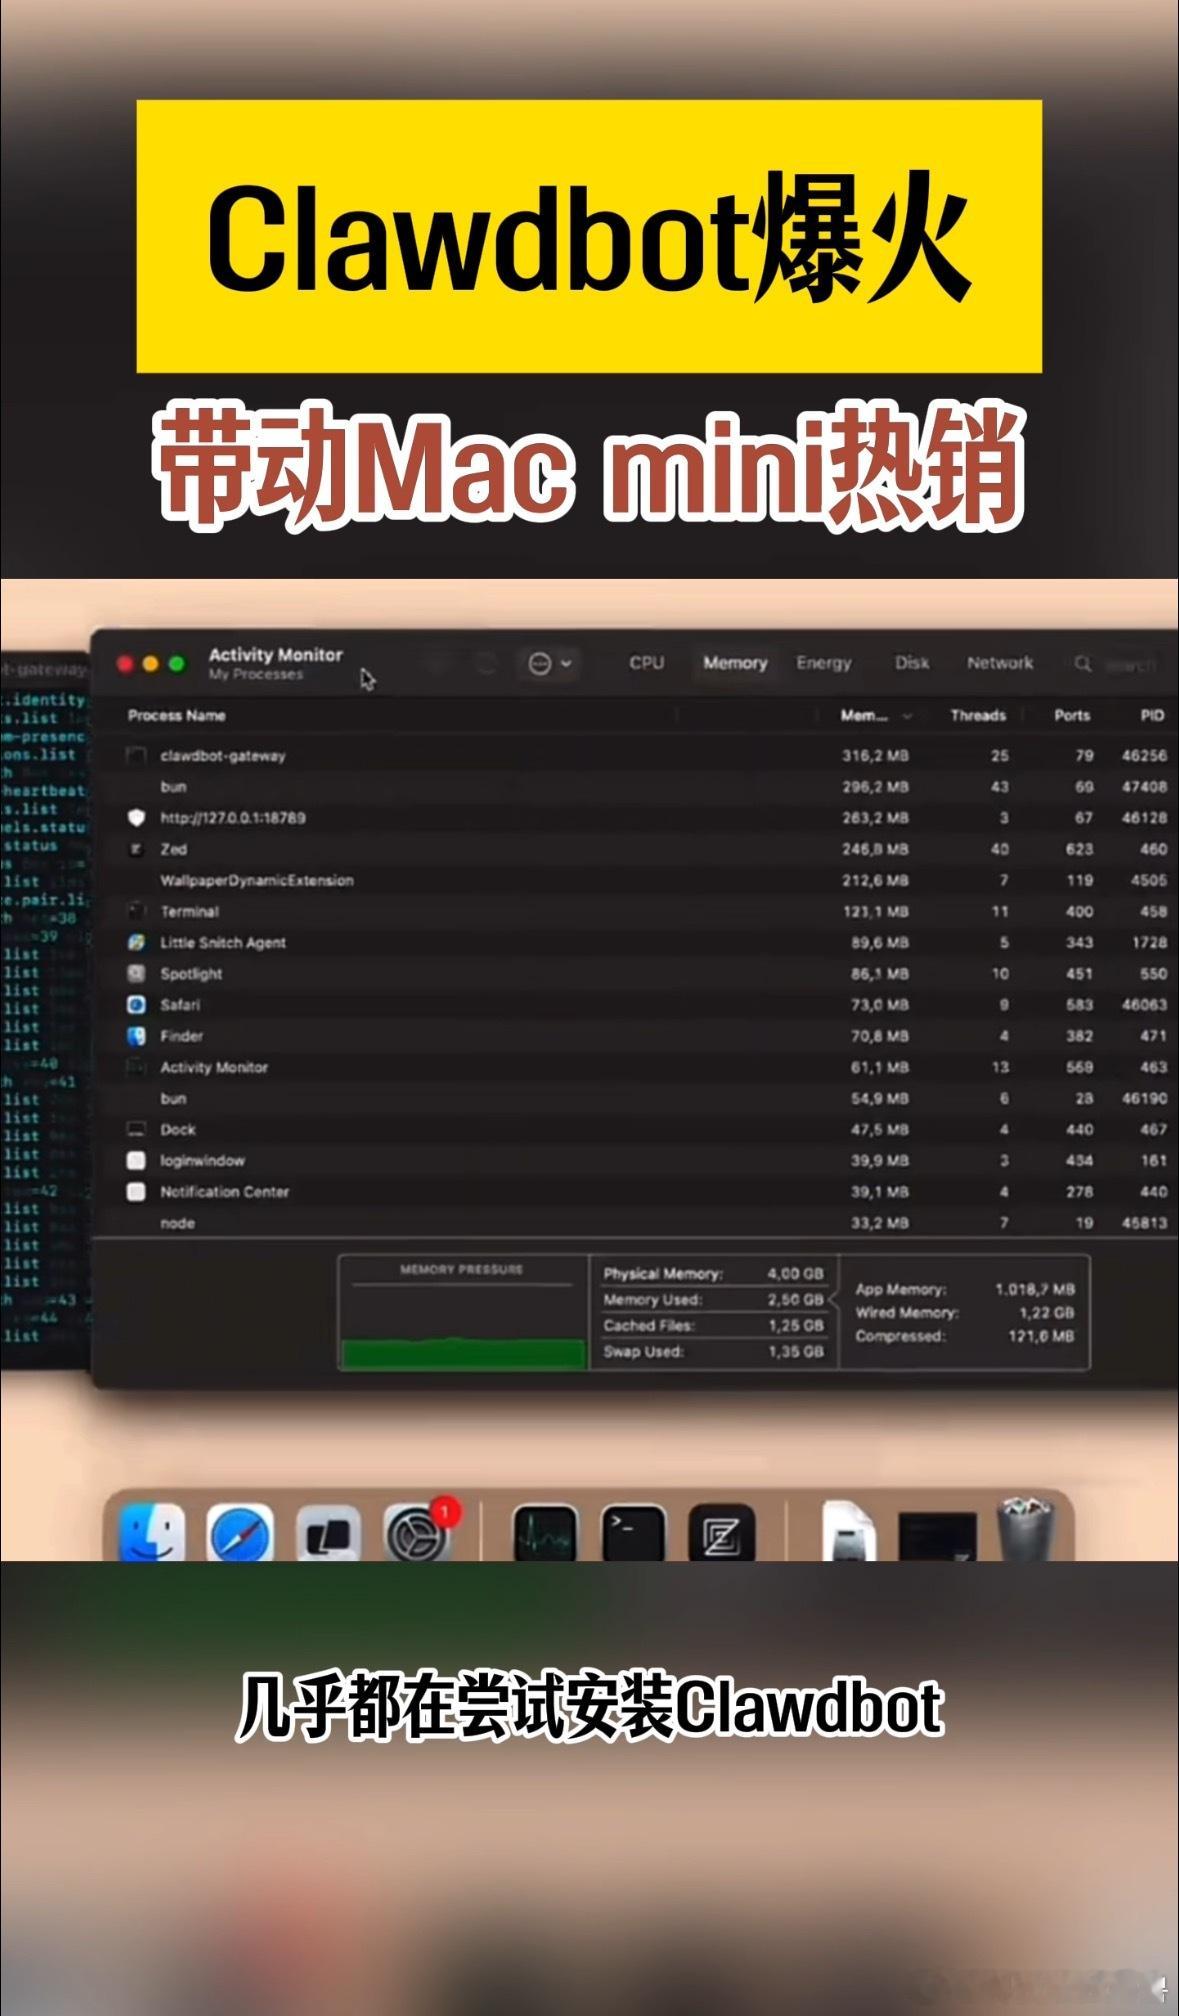This screenshot has height=2016, width=1179.
Task: Click the My Processes subtitle under Activity Monitor
Action: tap(255, 675)
